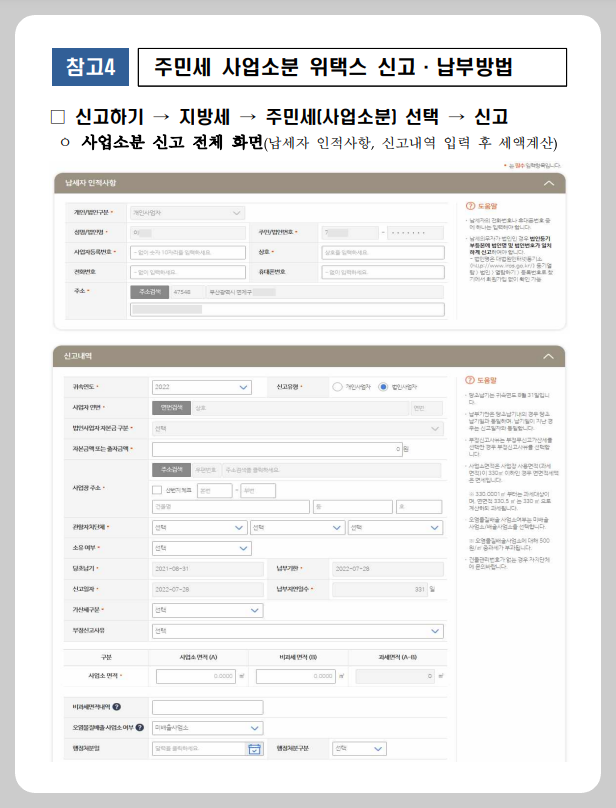Open second 관할자치단체 dropdown
Image resolution: width=616 pixels, height=808 pixels.
297,528
